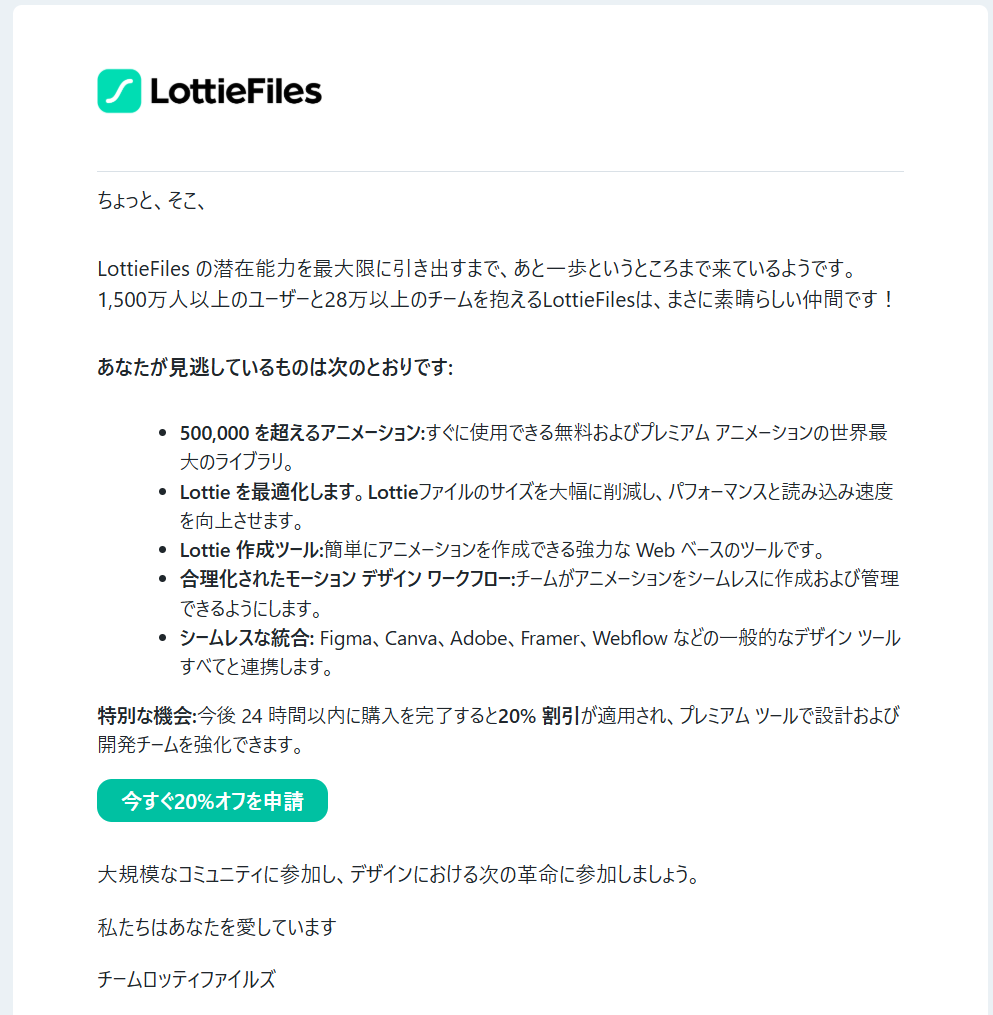Image resolution: width=993 pixels, height=1015 pixels.
Task: Click the heading あなたが見逃しているものは次のとおりです
Action: [275, 368]
